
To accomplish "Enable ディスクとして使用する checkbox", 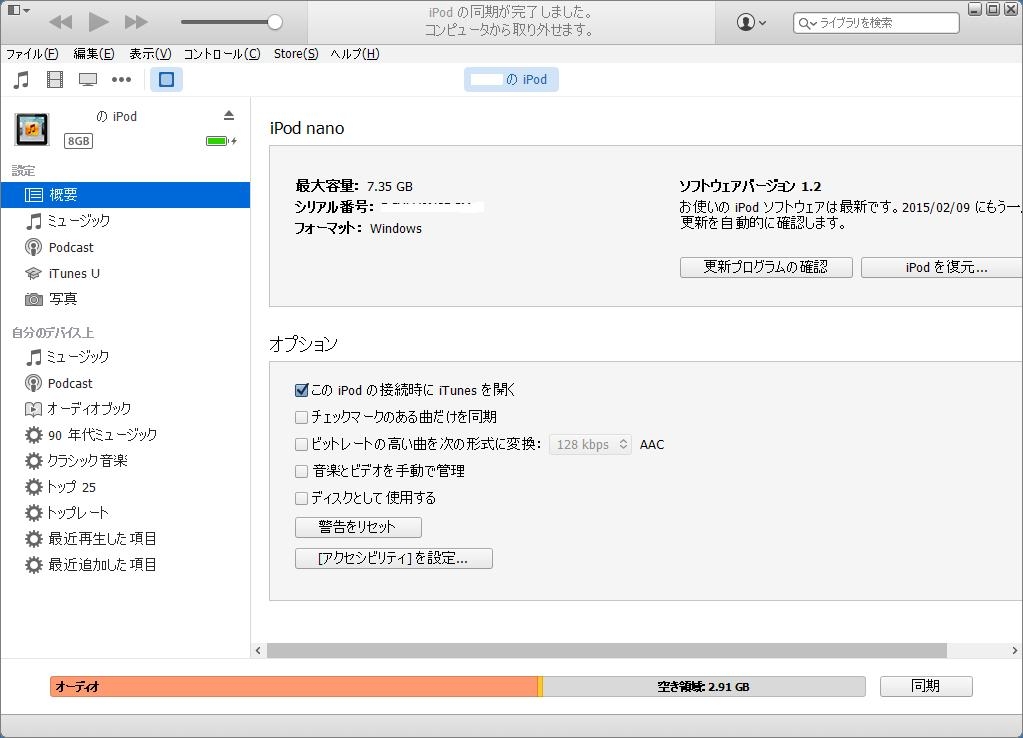I will (301, 499).
